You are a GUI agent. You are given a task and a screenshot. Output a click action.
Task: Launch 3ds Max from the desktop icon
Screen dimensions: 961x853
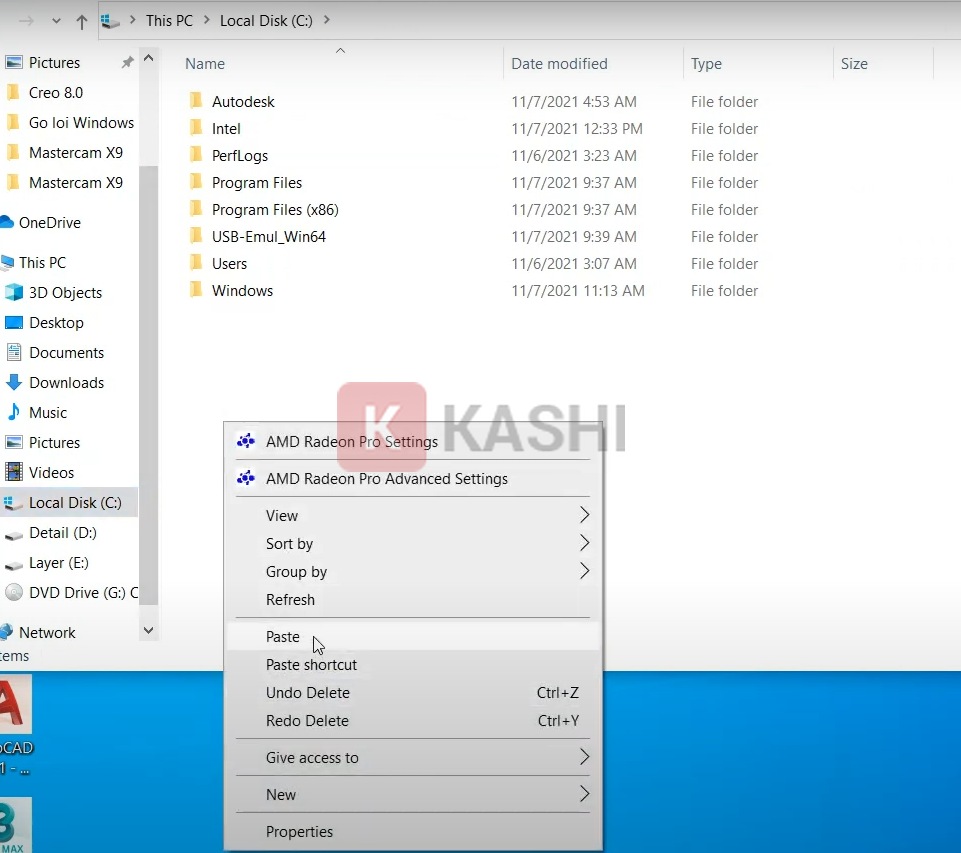point(15,826)
